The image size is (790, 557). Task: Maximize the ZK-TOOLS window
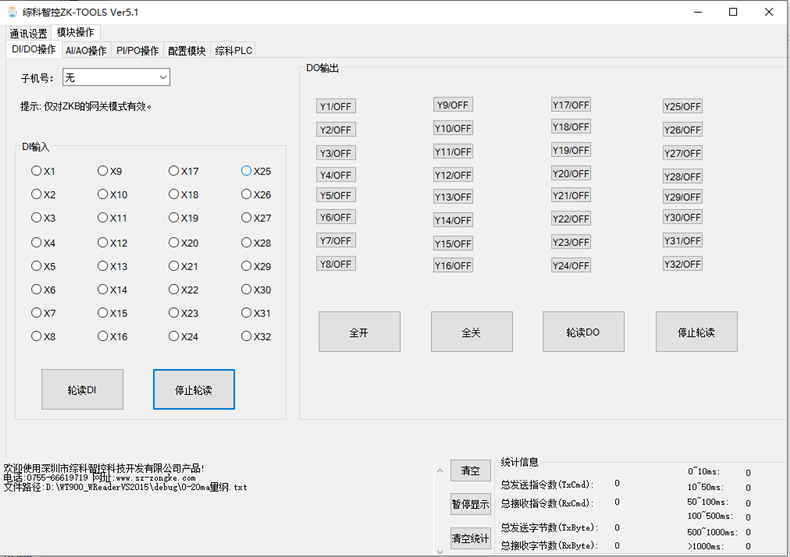pos(733,12)
